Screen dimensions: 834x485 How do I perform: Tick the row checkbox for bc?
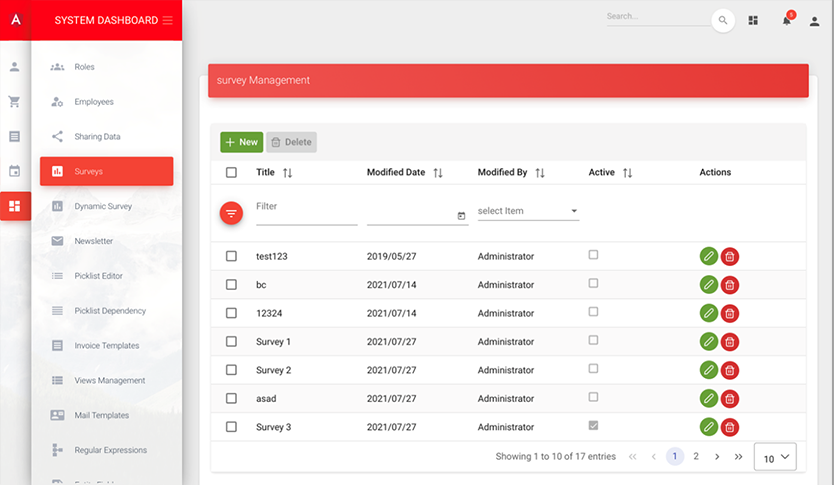231,285
